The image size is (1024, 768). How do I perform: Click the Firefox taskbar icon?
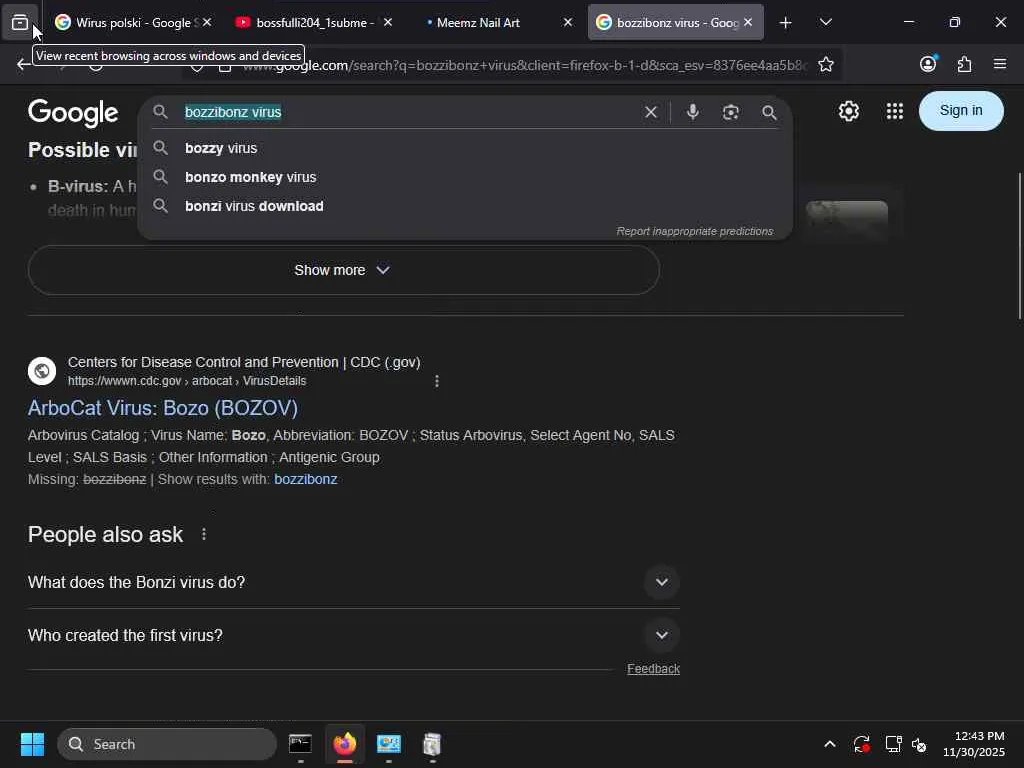tap(344, 744)
